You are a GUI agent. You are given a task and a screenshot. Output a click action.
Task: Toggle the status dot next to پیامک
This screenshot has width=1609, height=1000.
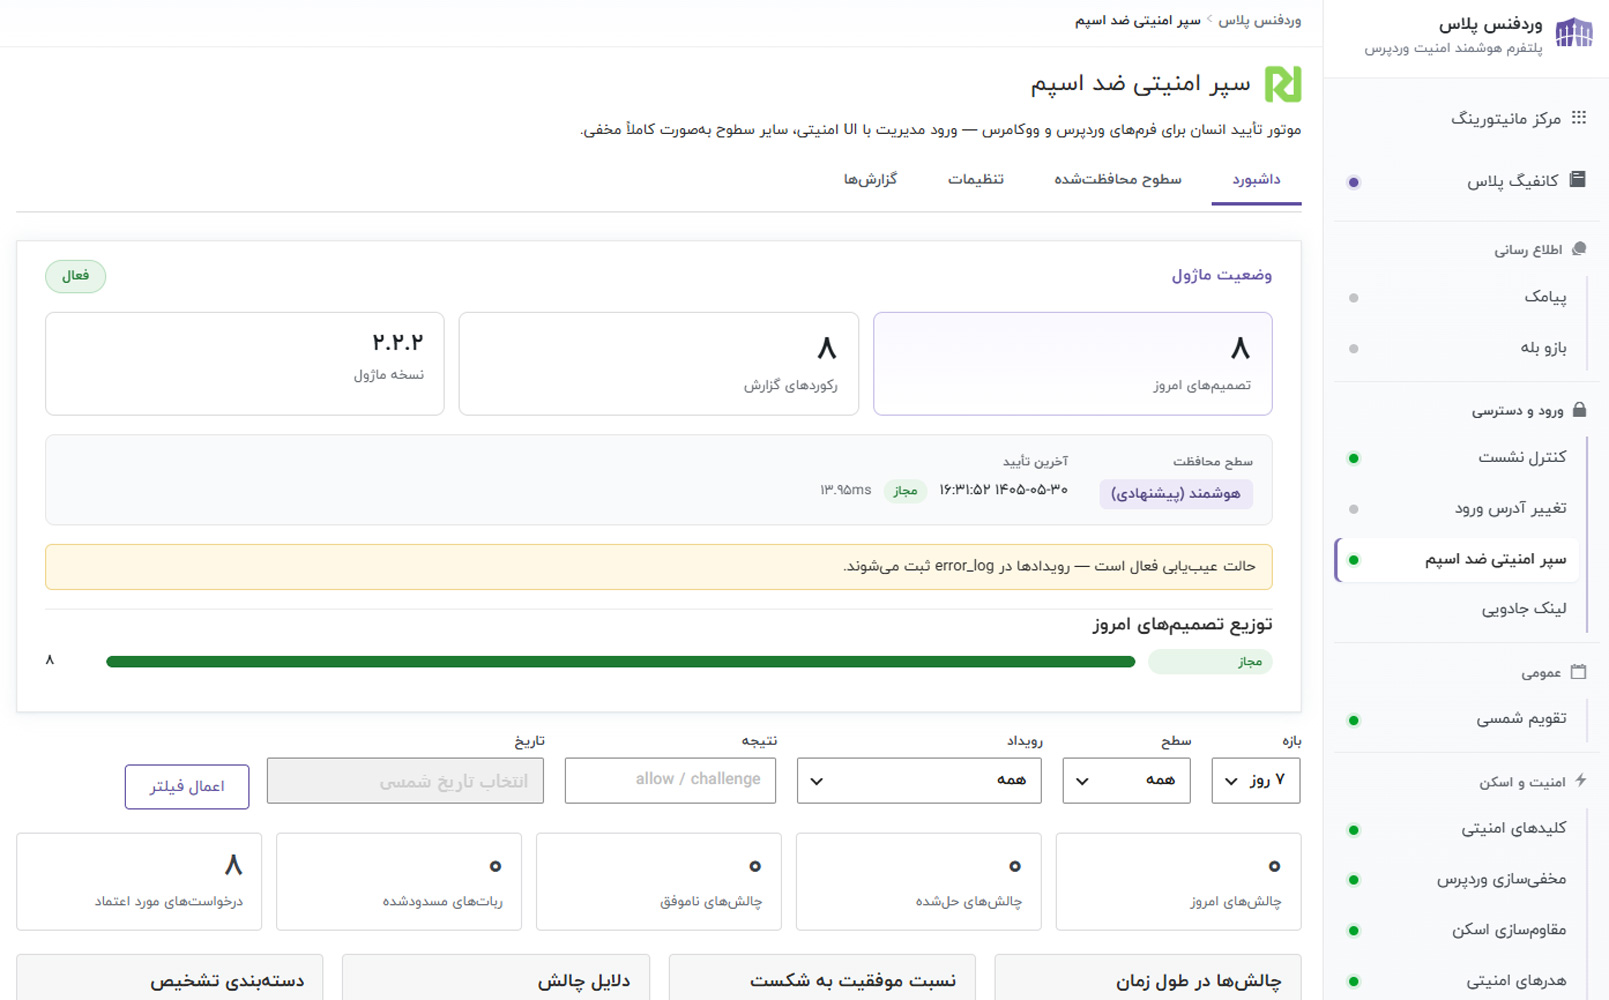tap(1354, 298)
